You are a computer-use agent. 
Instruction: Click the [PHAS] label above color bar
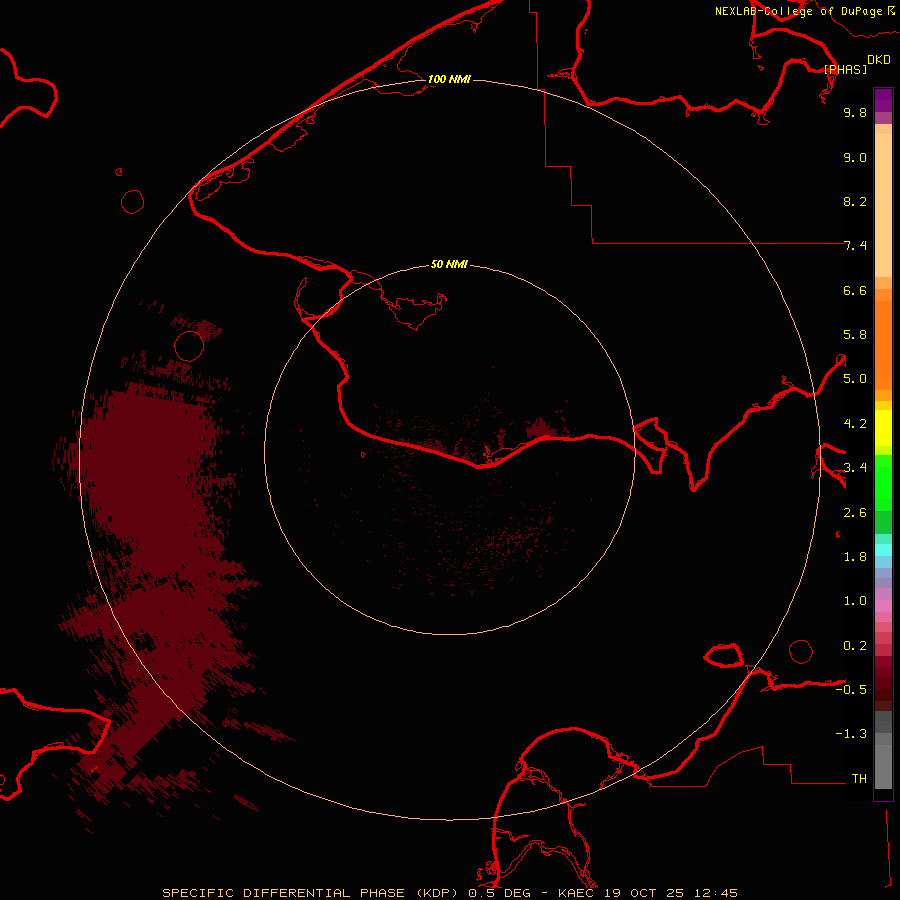coord(845,69)
